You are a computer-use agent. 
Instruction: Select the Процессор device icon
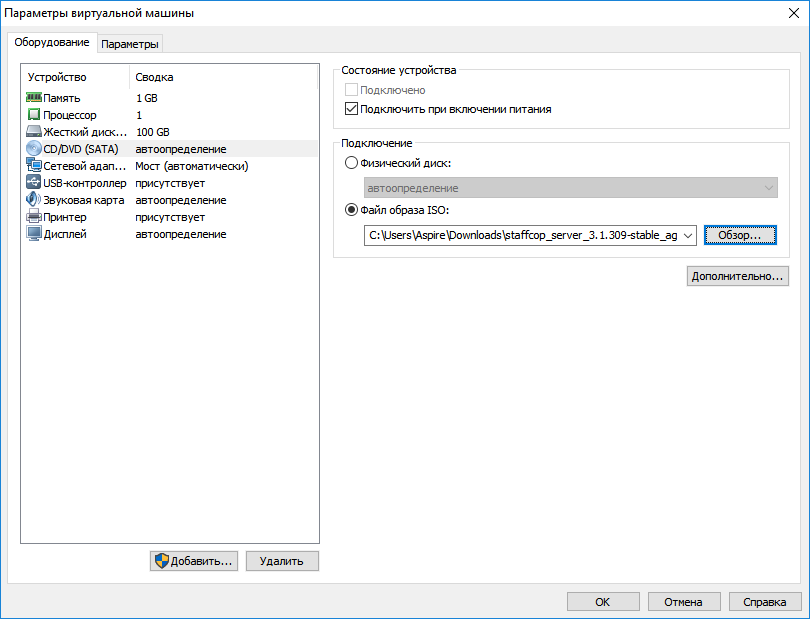[x=31, y=115]
